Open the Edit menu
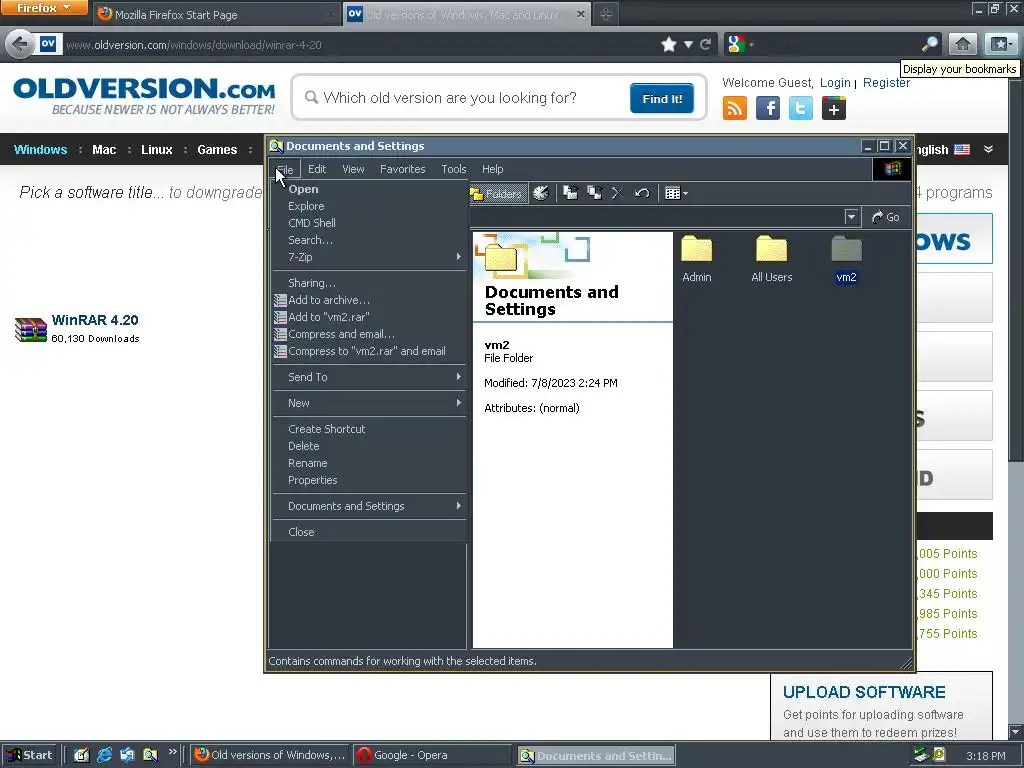Screen dimensions: 1024x768 tap(317, 169)
